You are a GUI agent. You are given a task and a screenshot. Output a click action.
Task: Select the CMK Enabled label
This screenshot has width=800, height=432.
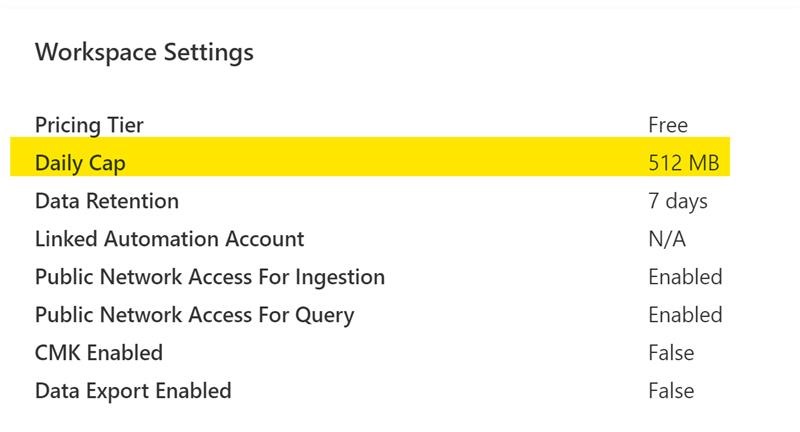click(99, 353)
